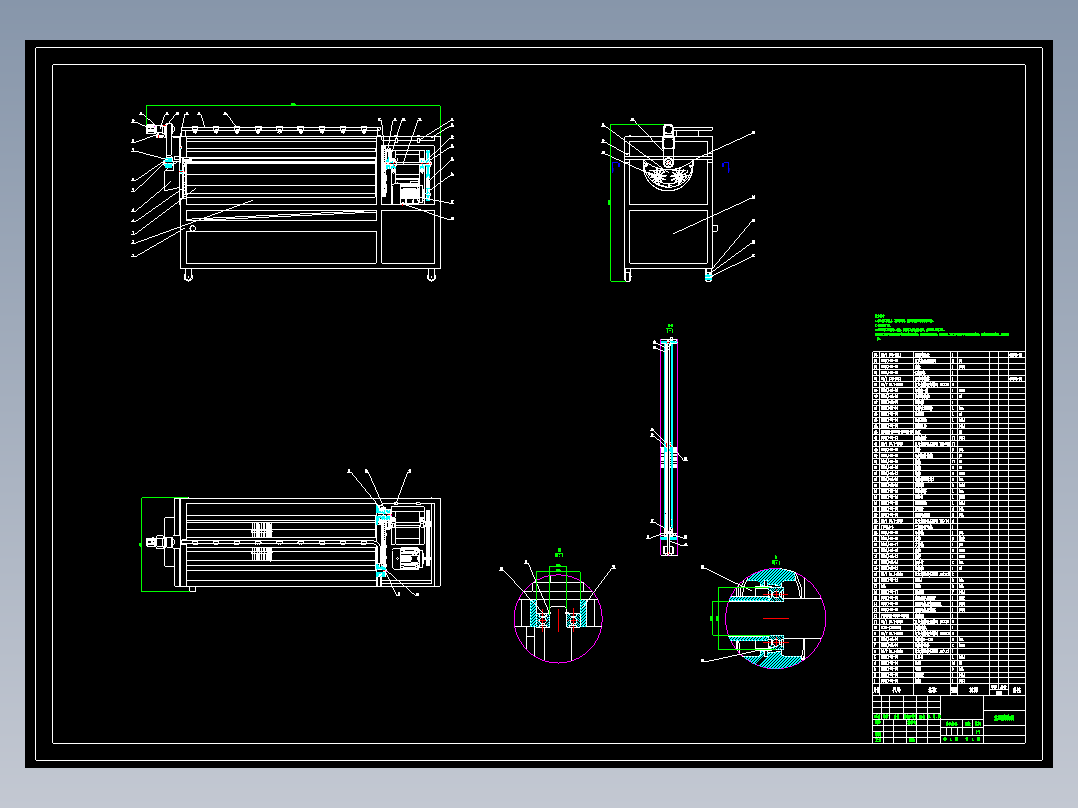Click the left magenta circular detail view
Viewport: 1078px width, 808px height.
click(x=558, y=618)
